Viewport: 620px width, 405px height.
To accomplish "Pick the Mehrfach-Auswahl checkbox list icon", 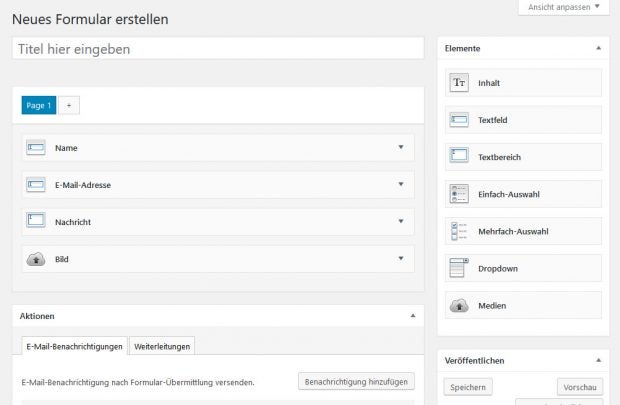I will point(459,231).
